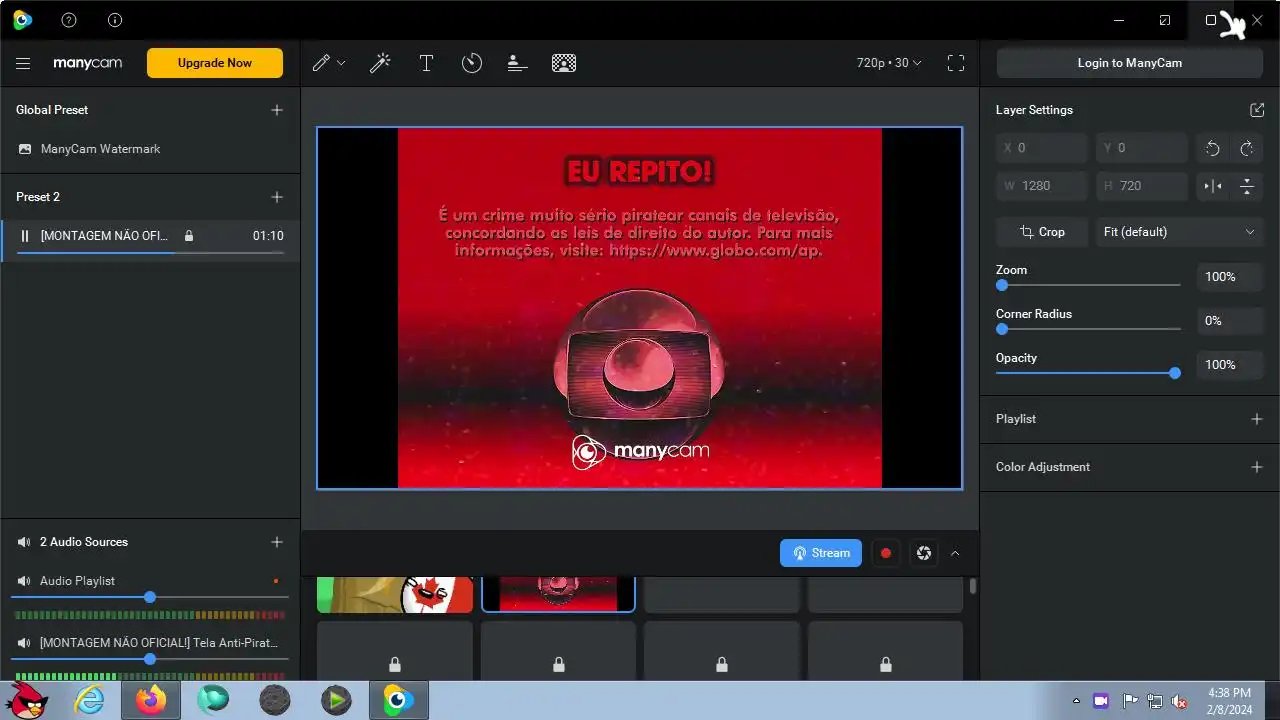Mute the Audio Playlist speaker icon
The image size is (1280, 720).
(24, 581)
